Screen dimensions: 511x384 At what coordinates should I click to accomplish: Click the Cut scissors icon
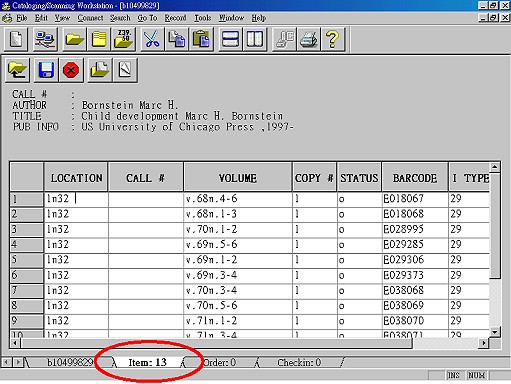point(152,39)
